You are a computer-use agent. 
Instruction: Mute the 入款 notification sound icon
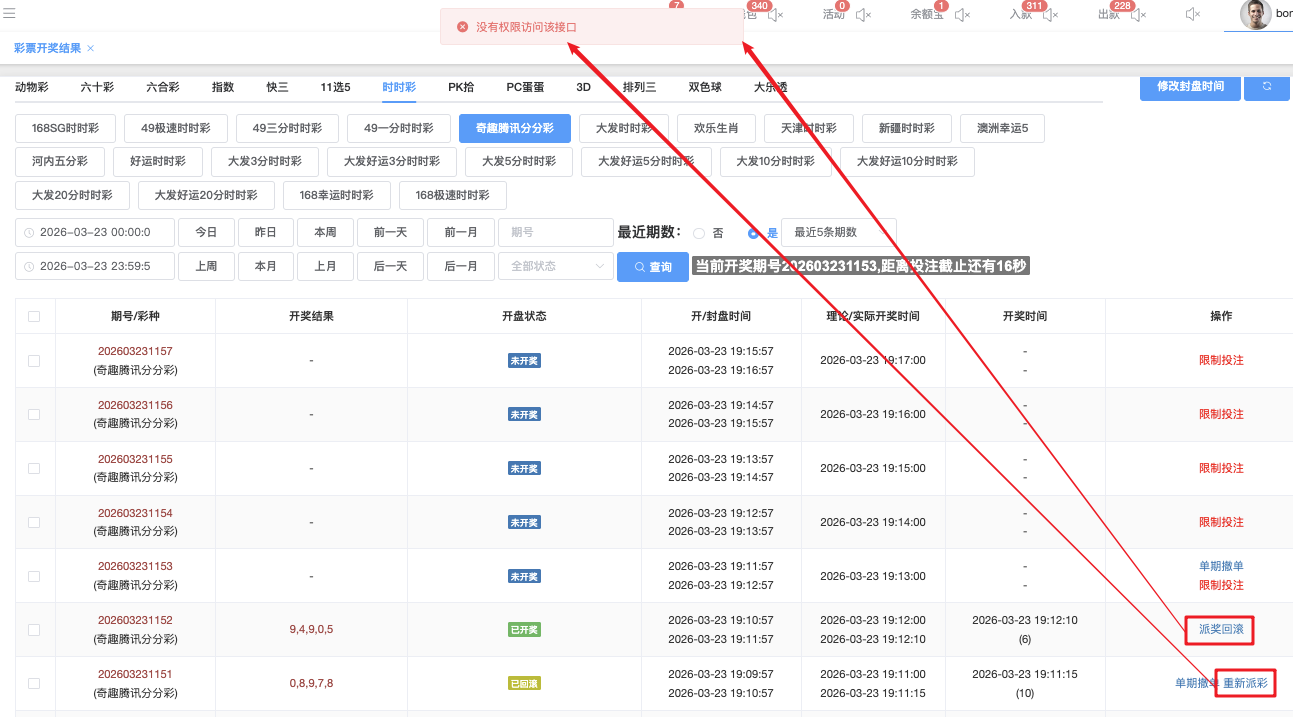(1049, 15)
